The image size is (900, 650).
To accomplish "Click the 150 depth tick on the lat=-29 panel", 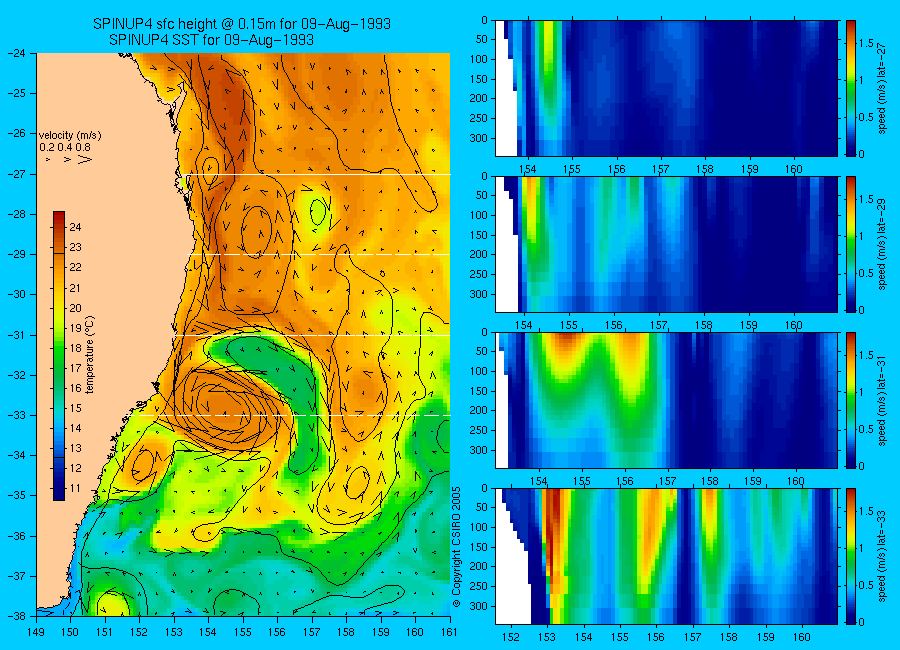I will click(x=479, y=235).
